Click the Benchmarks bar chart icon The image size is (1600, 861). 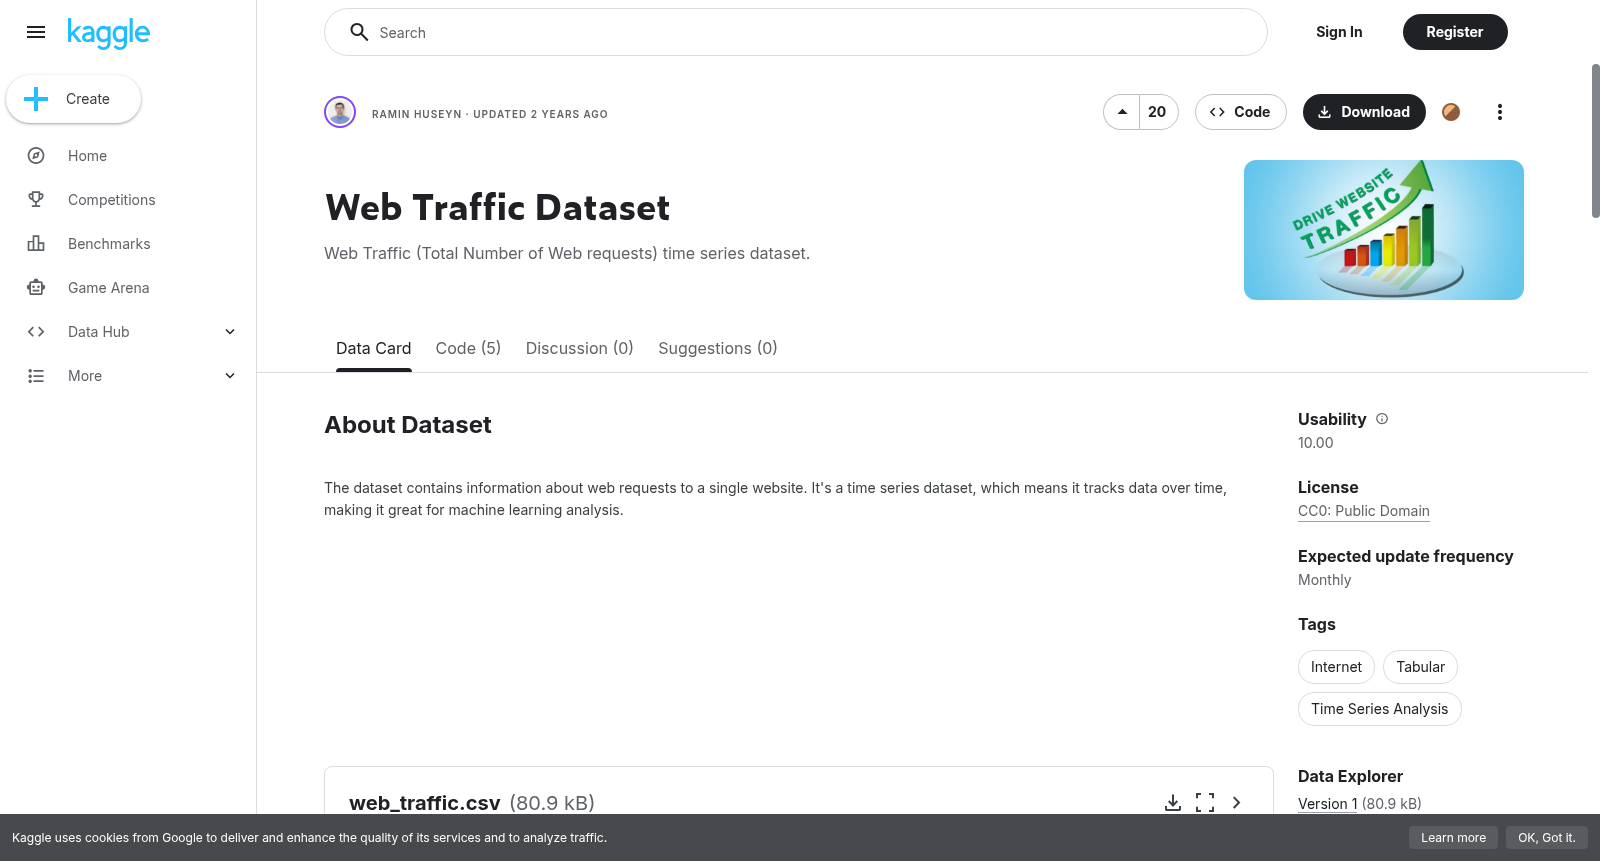pos(36,244)
